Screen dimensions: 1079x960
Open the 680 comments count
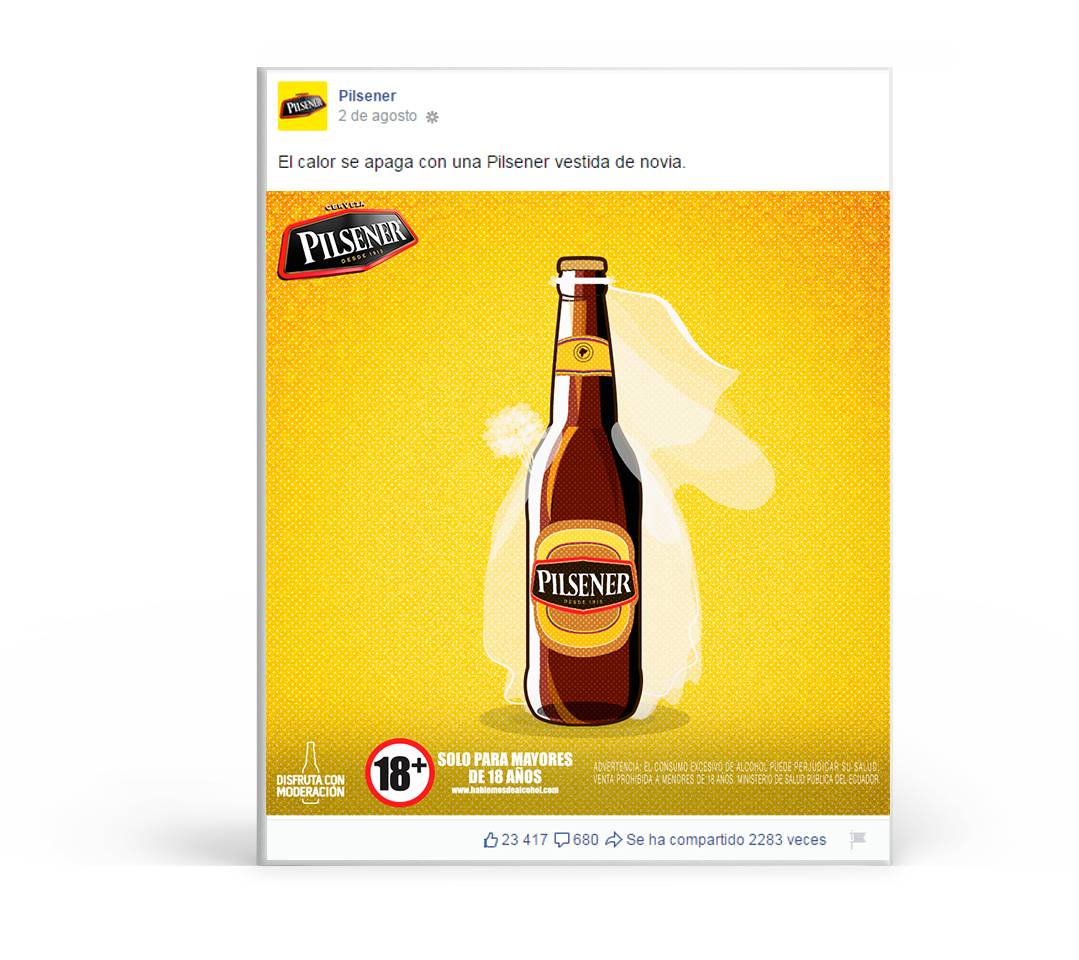click(586, 840)
